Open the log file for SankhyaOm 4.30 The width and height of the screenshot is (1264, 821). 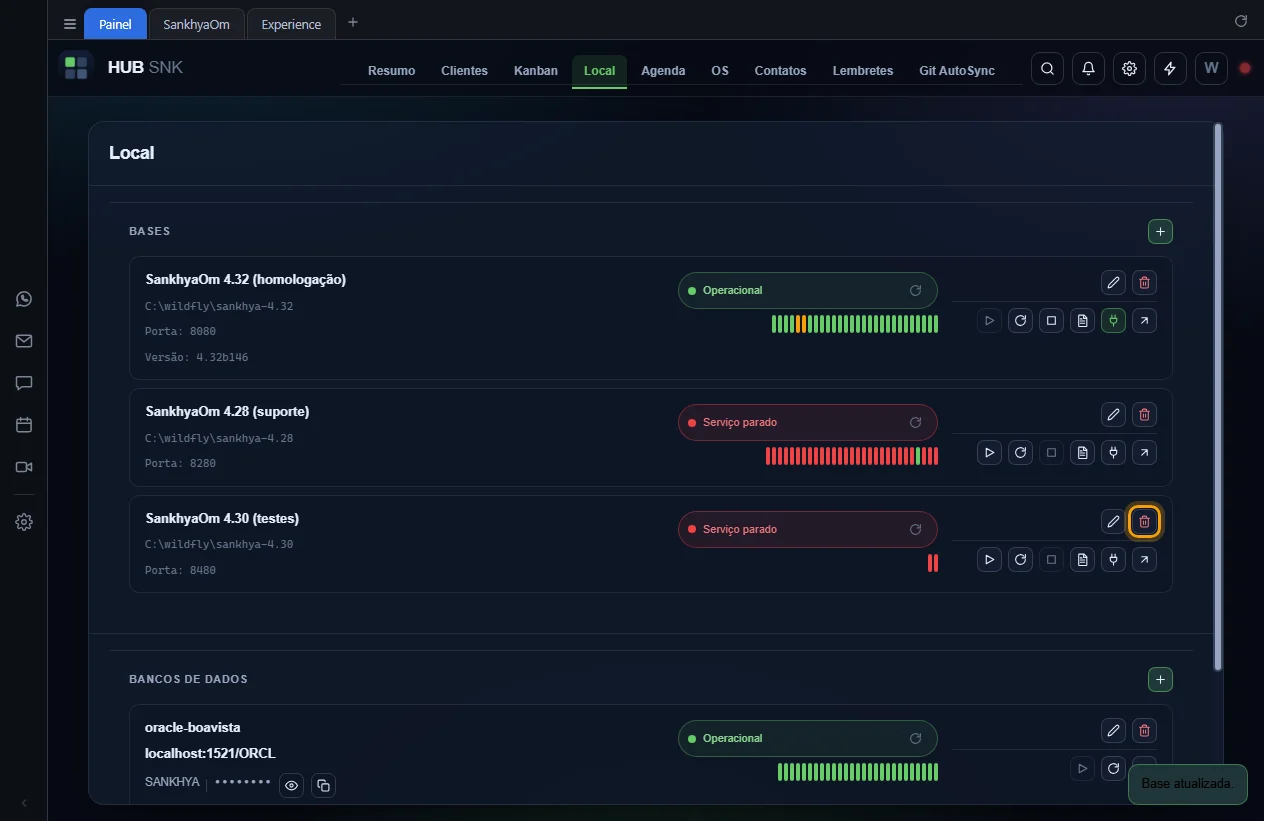1082,560
